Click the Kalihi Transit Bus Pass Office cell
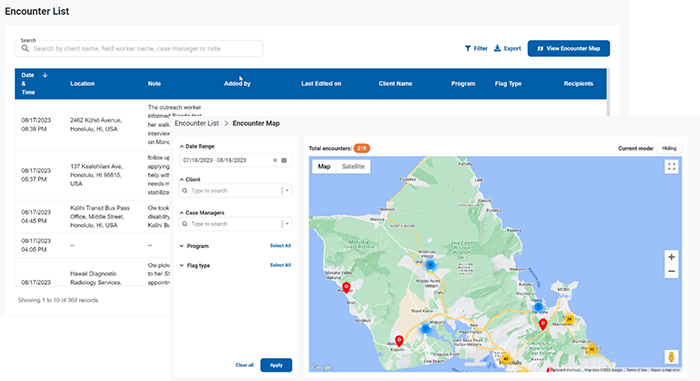The image size is (700, 381). [100, 217]
